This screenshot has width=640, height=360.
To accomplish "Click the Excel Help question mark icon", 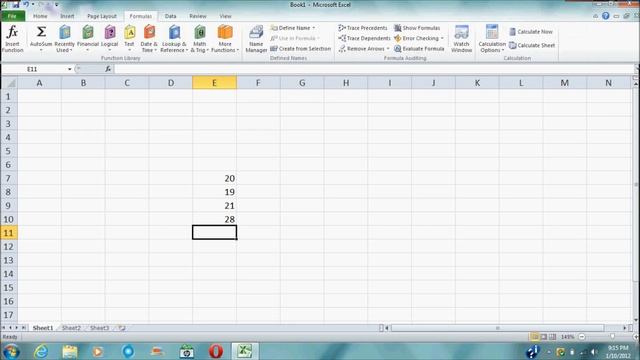I will pyautogui.click(x=606, y=16).
